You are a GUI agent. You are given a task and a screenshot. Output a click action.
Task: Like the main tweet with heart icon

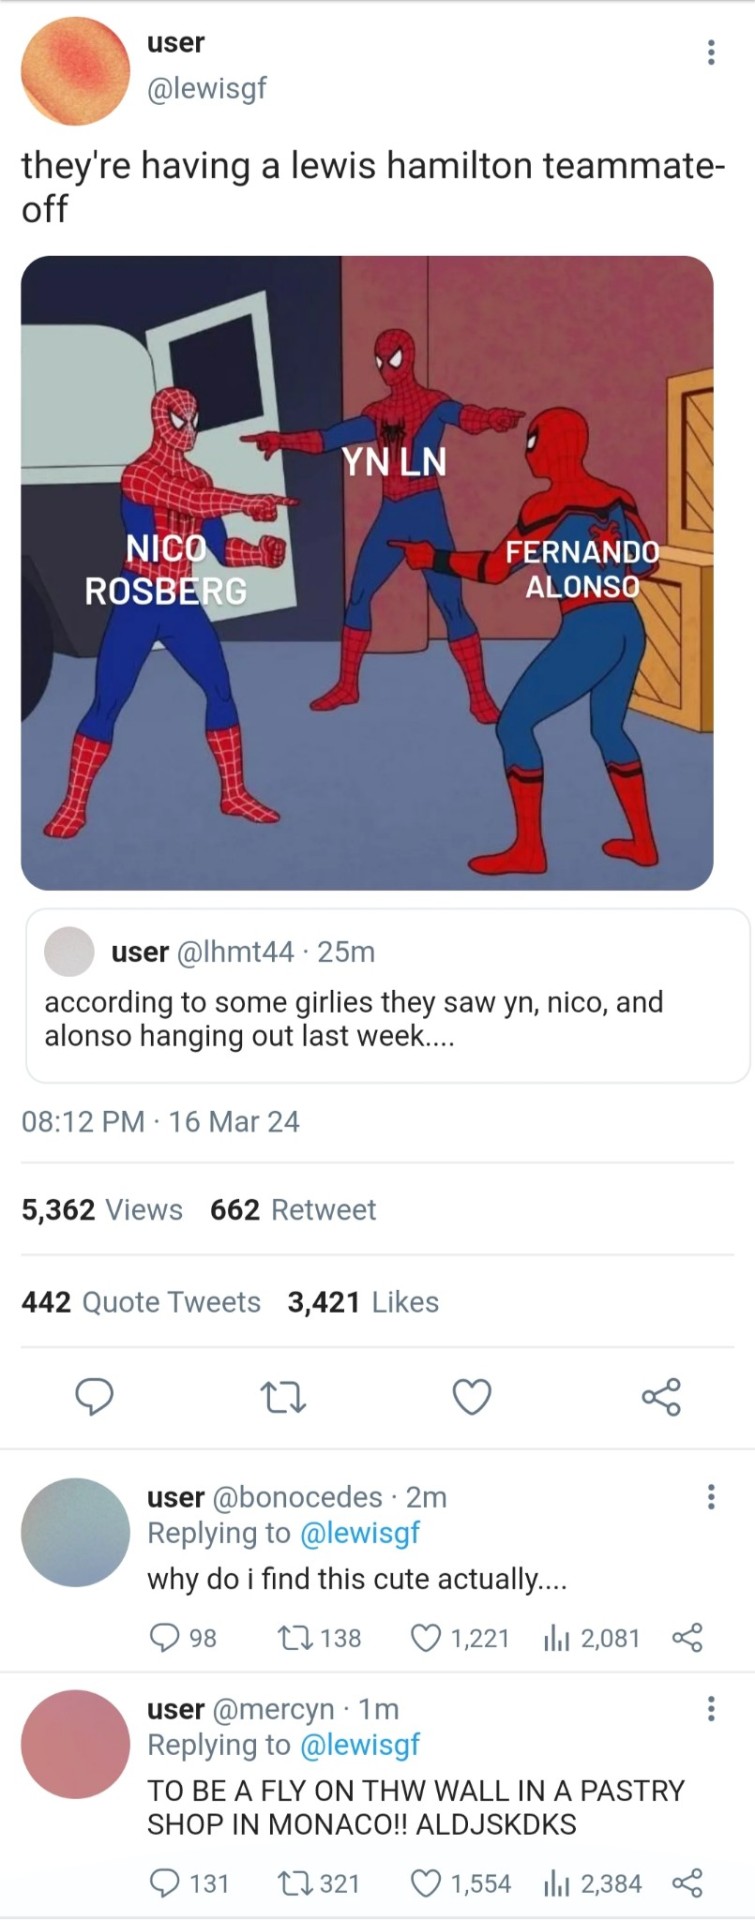[x=472, y=1397]
